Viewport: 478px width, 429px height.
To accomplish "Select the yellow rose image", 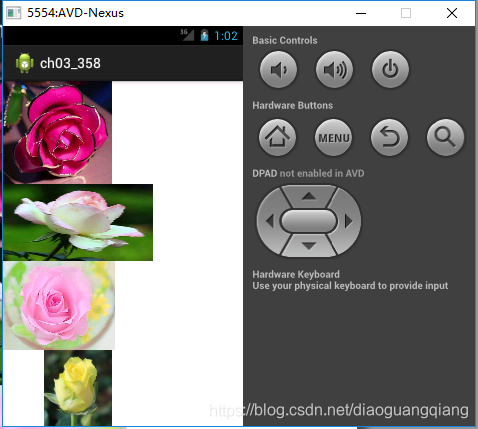I will pyautogui.click(x=78, y=388).
